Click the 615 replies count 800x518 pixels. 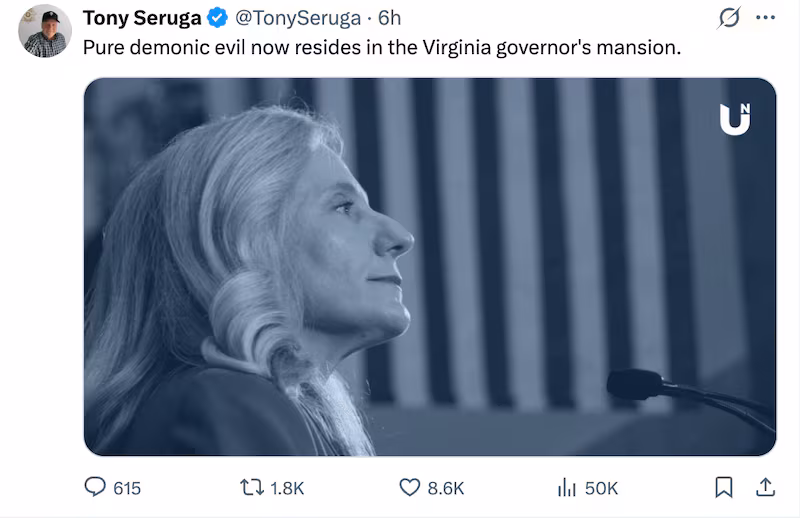tap(127, 488)
